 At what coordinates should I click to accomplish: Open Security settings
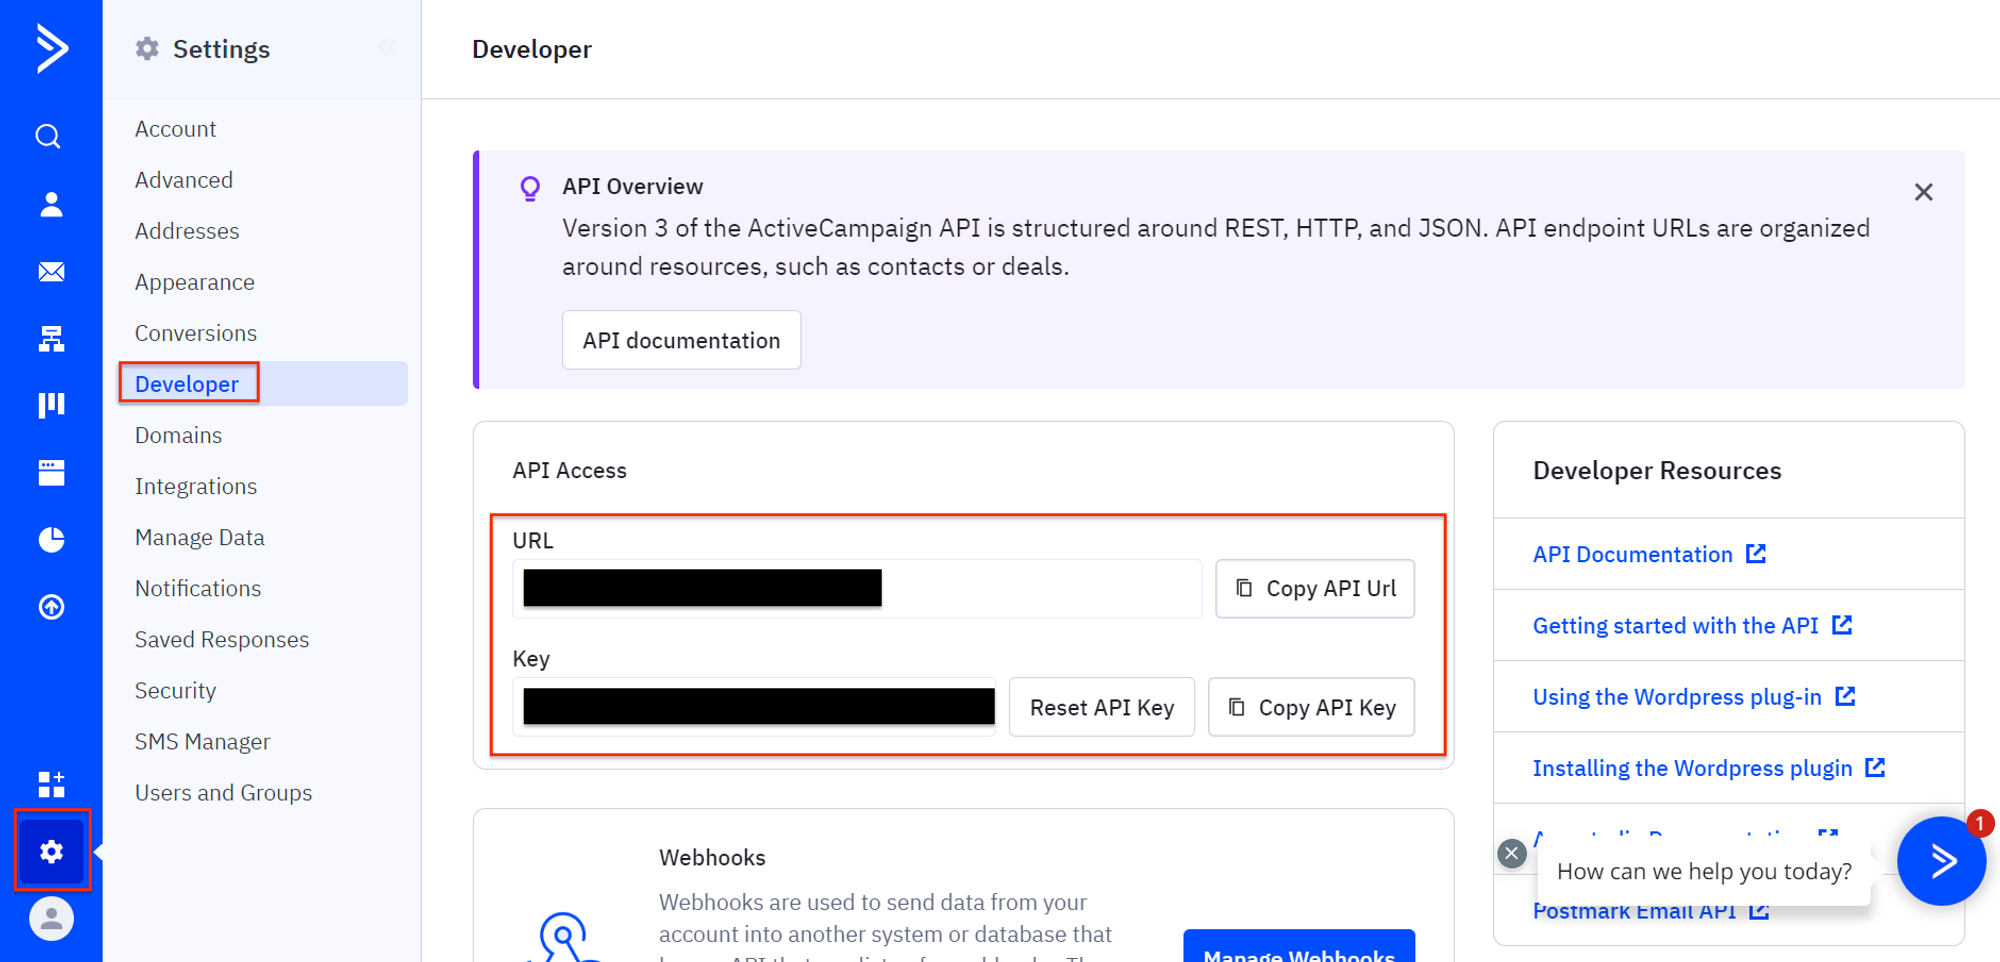point(175,690)
